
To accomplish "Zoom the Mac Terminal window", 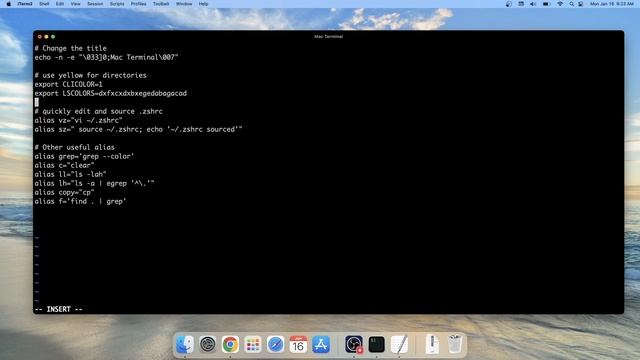I will 53,37.
